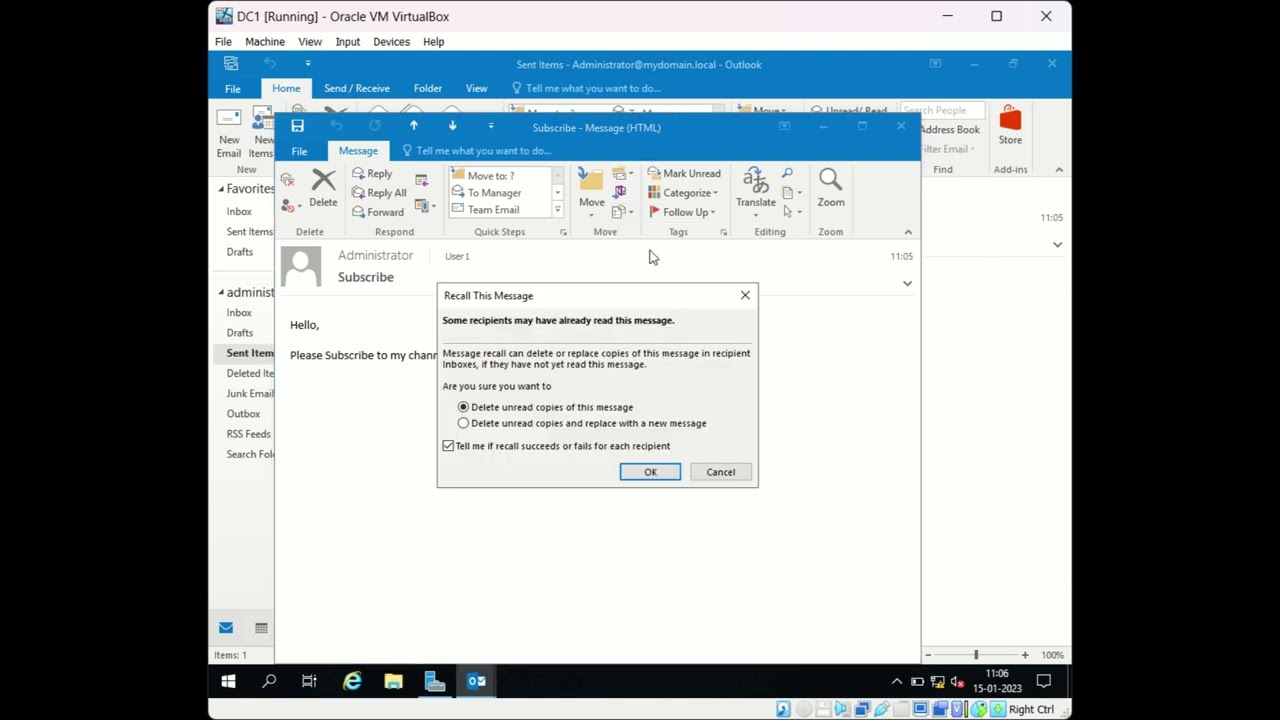Click the Delete message icon in ribbon

(x=323, y=181)
